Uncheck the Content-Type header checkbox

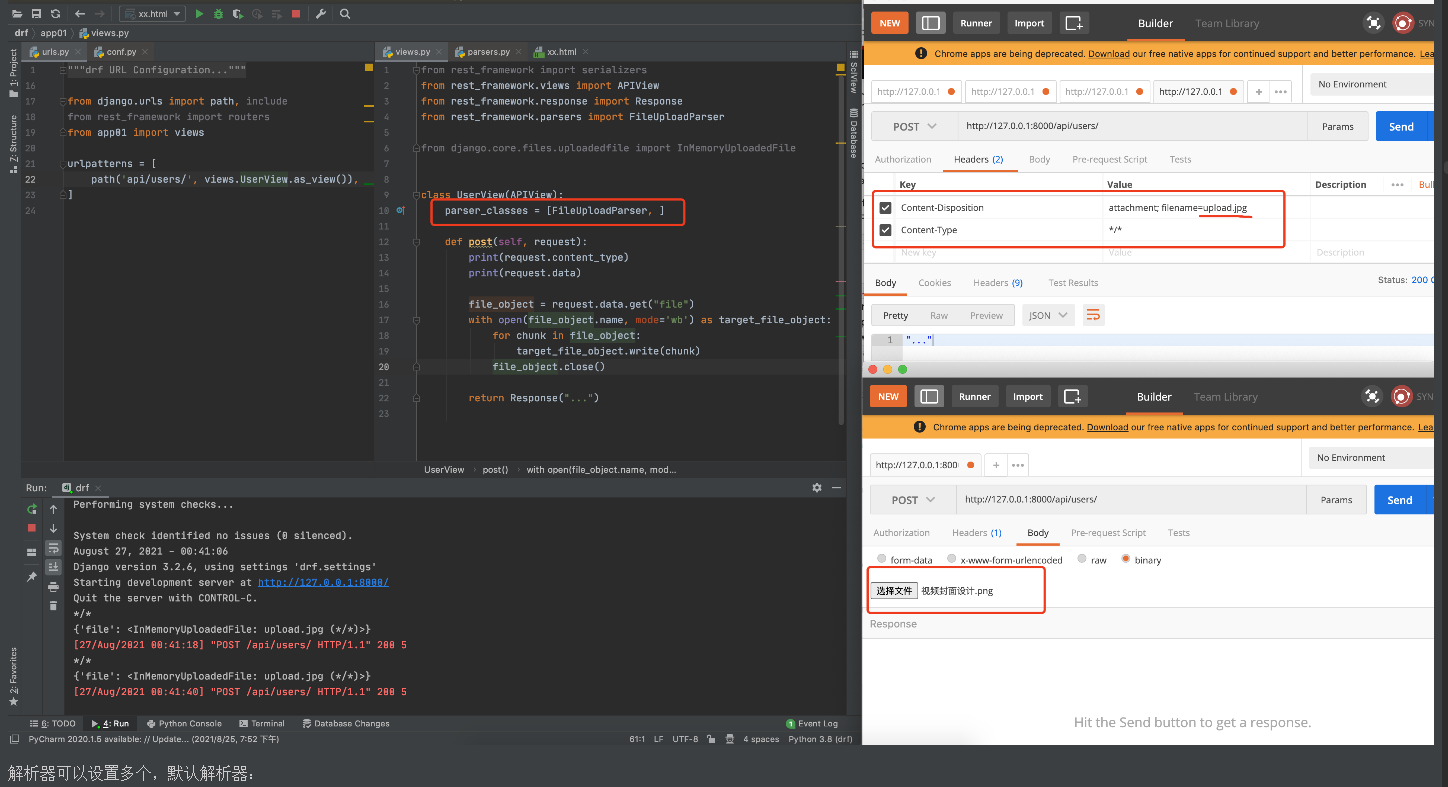click(885, 230)
